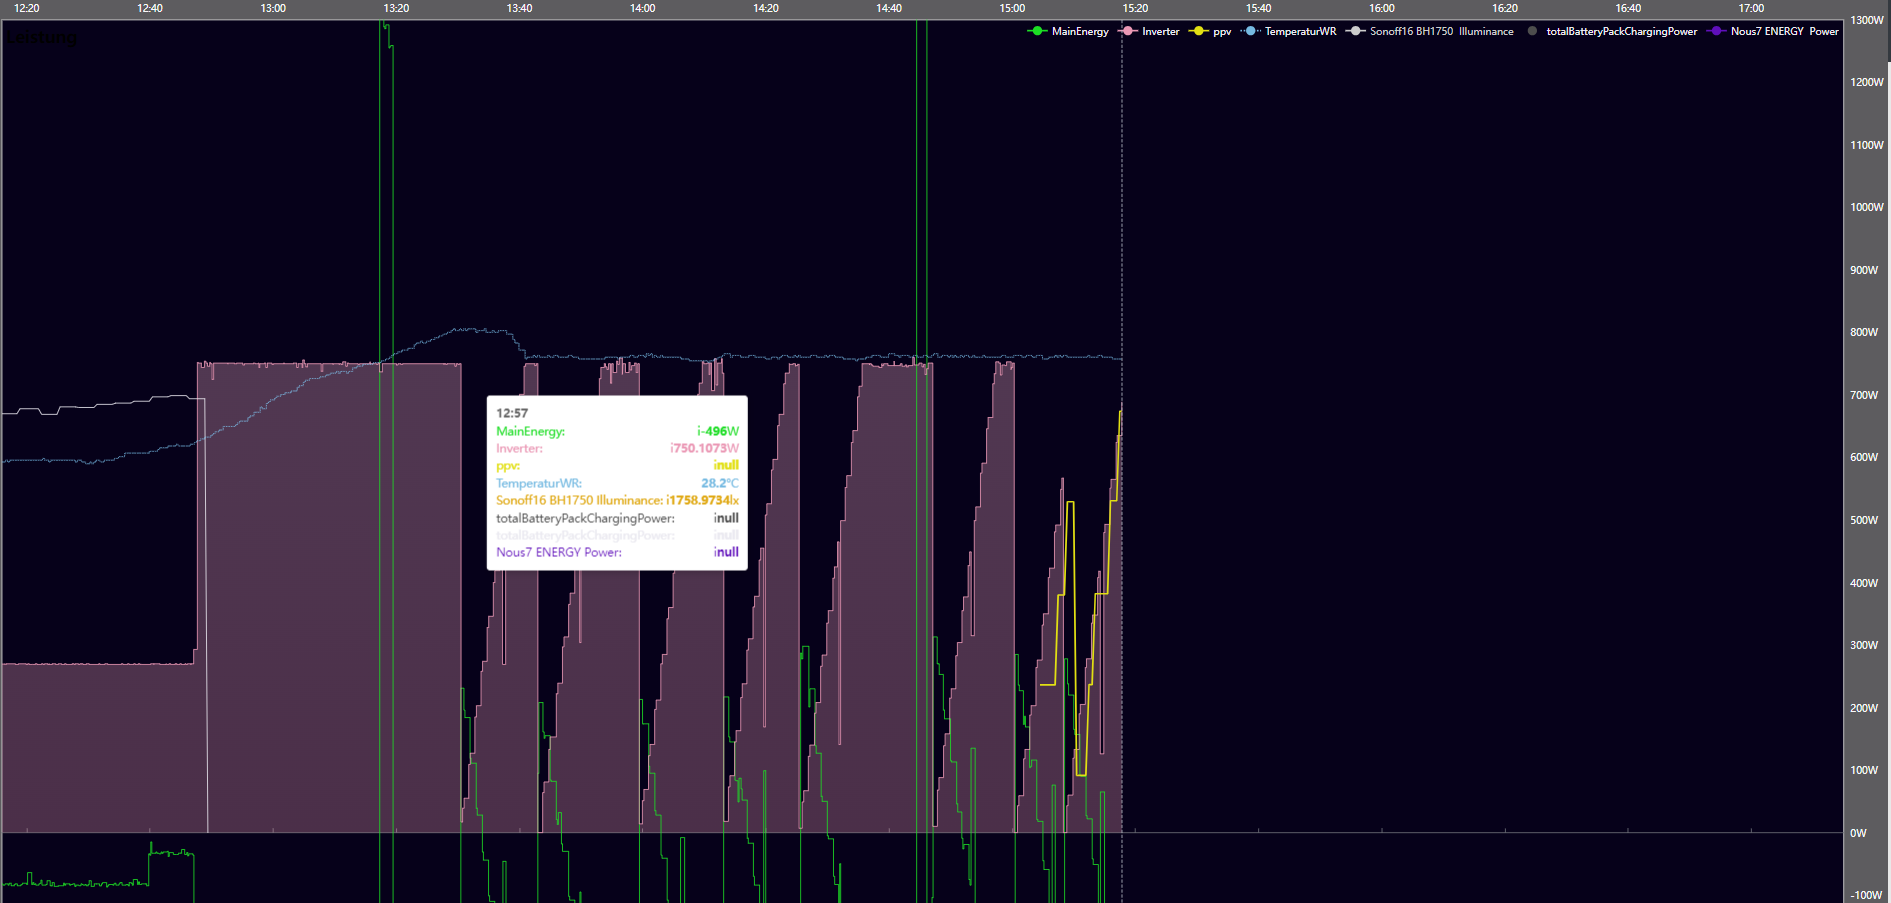Click the 14:00 time axis label
This screenshot has height=903, width=1891.
click(x=643, y=8)
